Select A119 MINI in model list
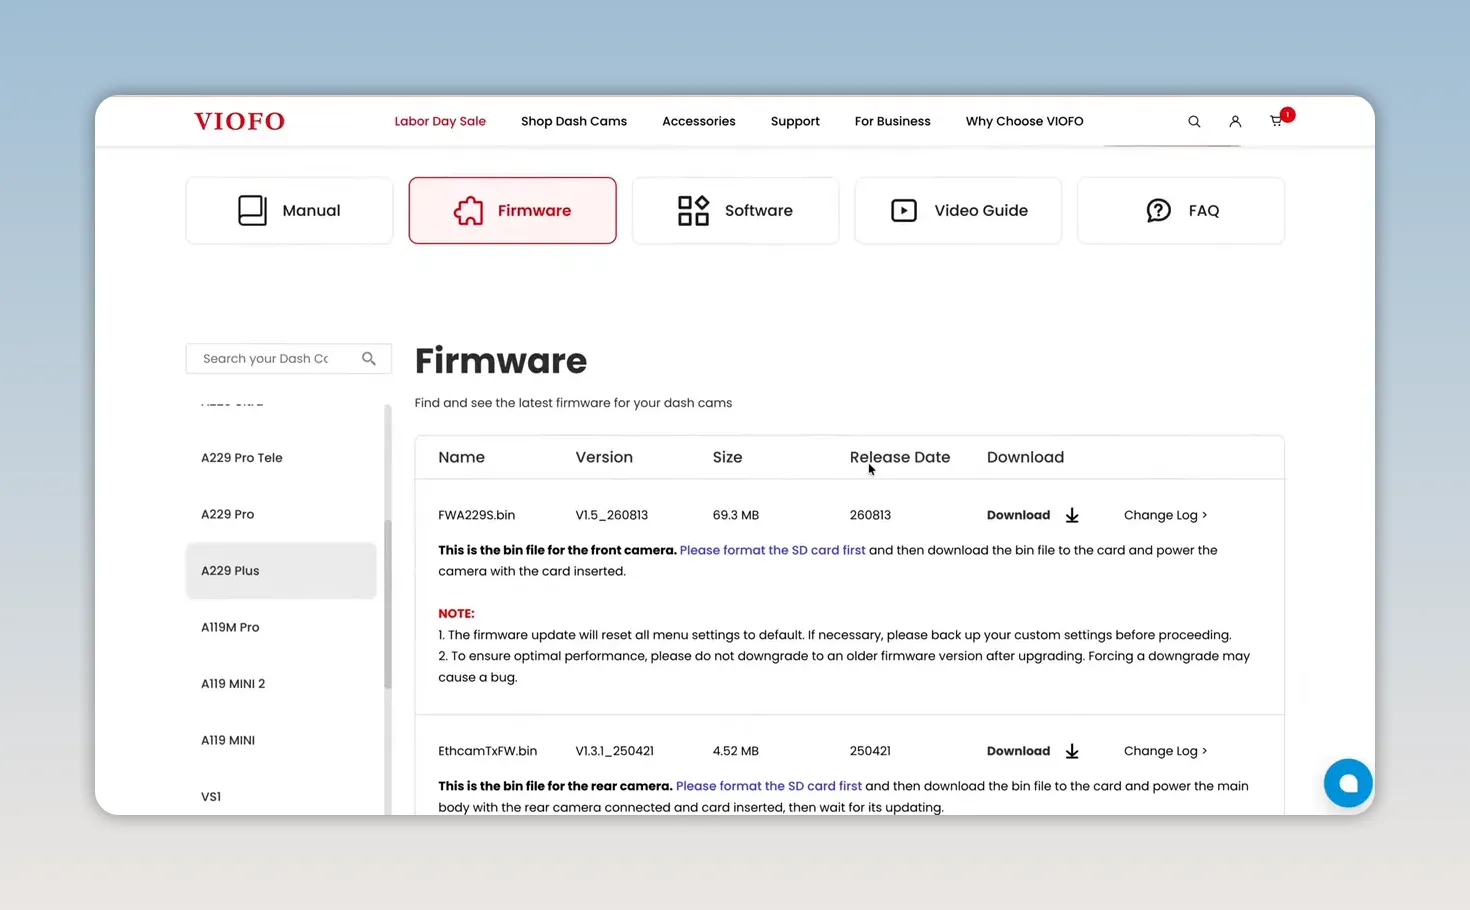Image resolution: width=1470 pixels, height=910 pixels. click(x=281, y=740)
